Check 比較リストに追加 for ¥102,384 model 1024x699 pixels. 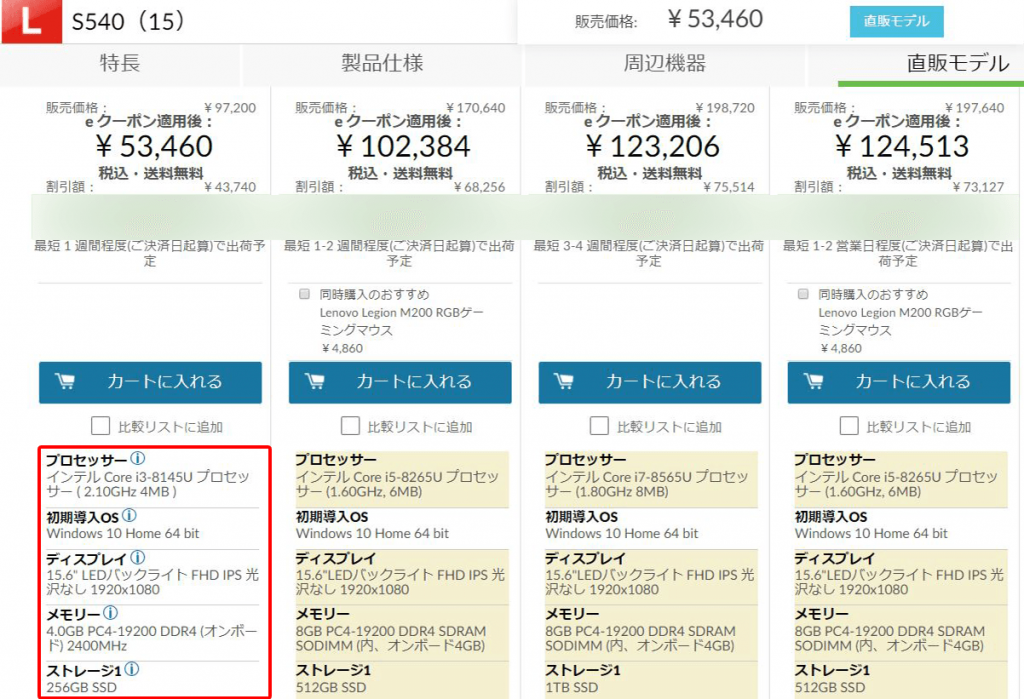(350, 426)
